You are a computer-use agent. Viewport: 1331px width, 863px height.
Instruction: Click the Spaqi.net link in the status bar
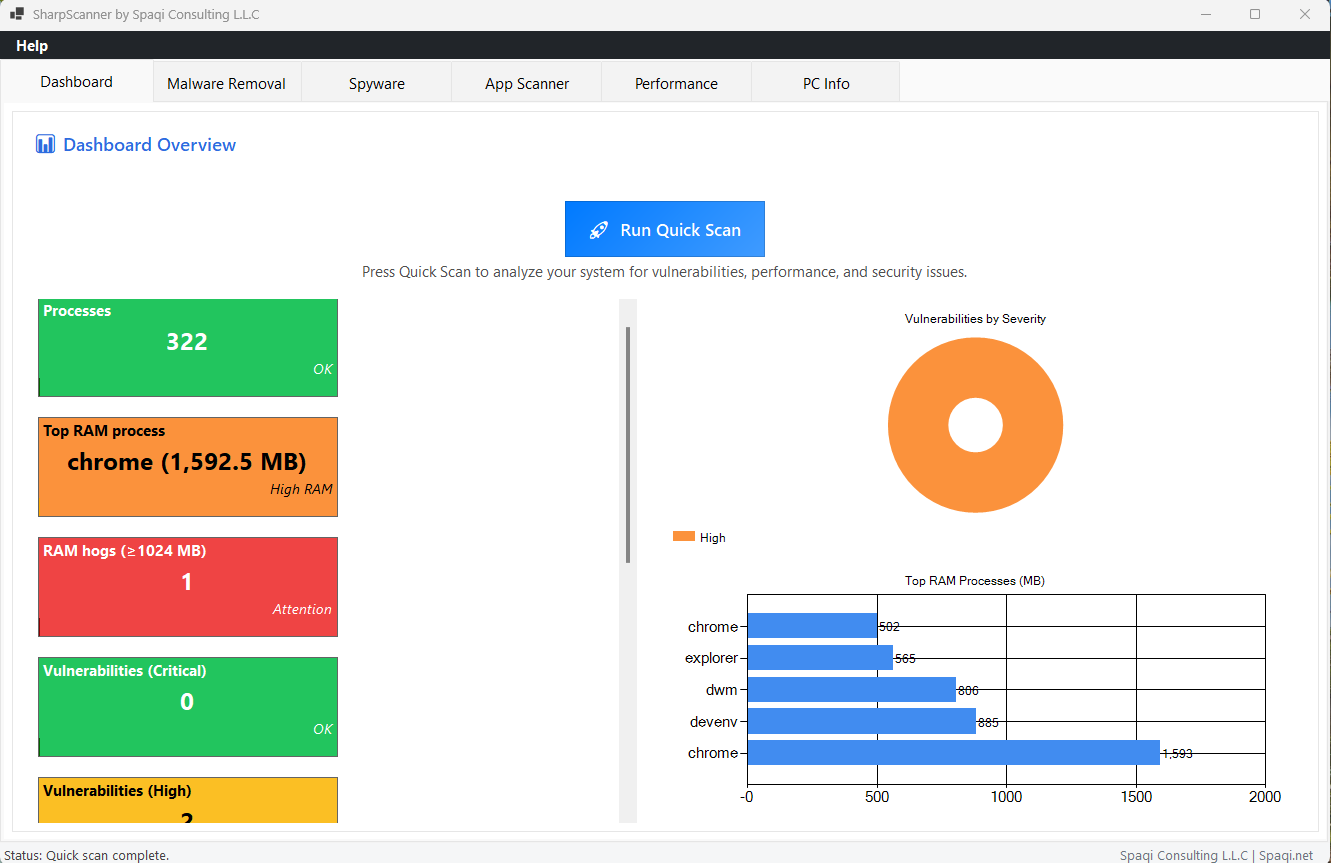click(1285, 855)
